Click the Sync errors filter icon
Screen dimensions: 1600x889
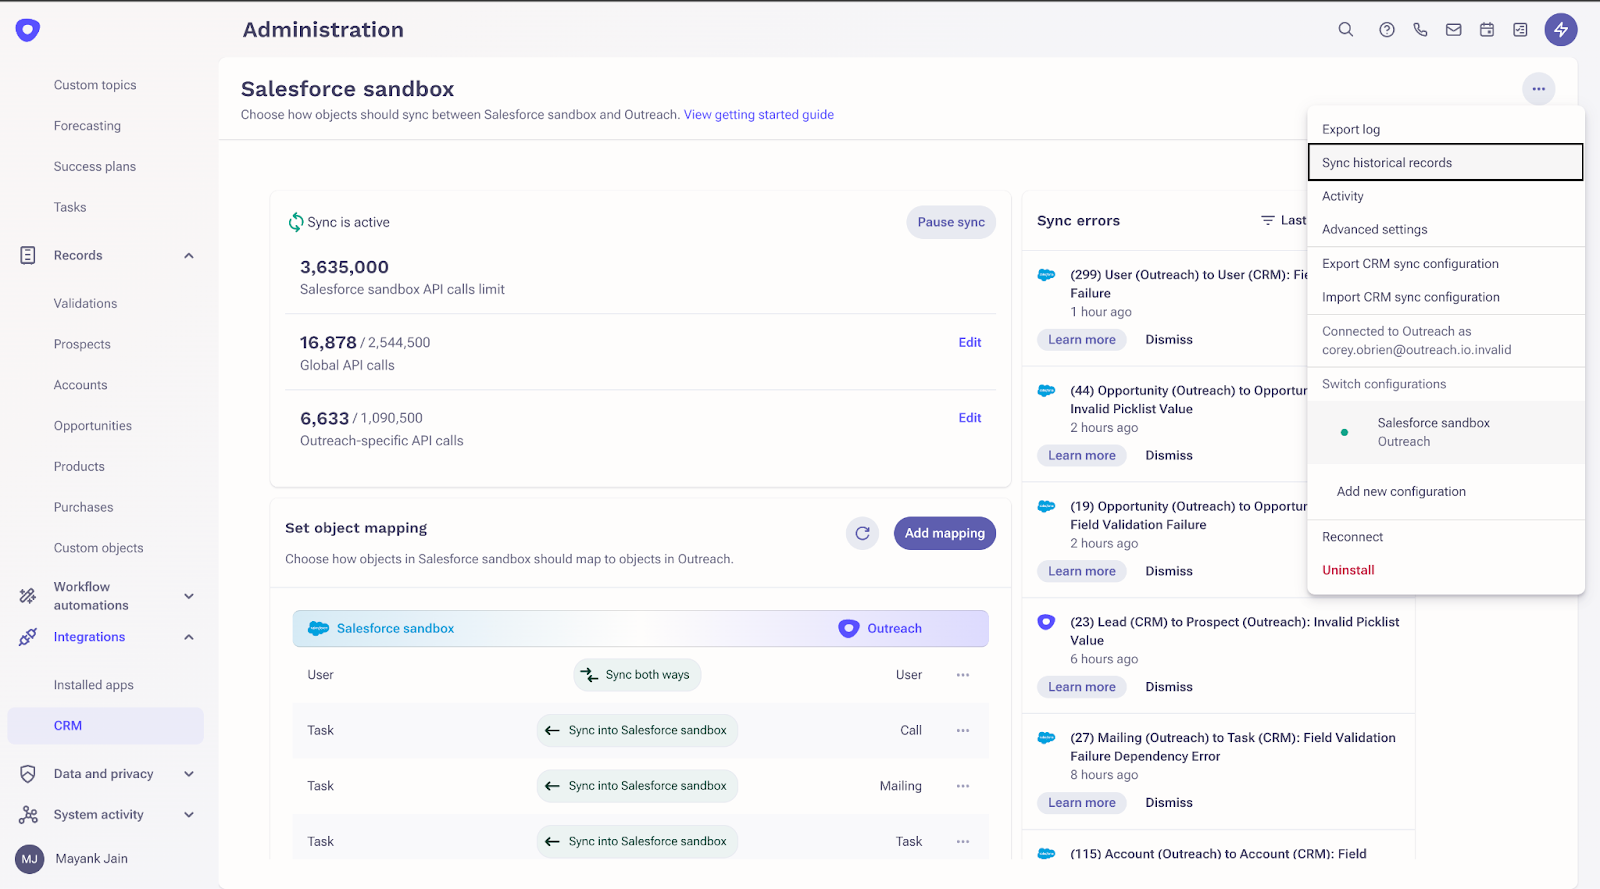[1268, 221]
